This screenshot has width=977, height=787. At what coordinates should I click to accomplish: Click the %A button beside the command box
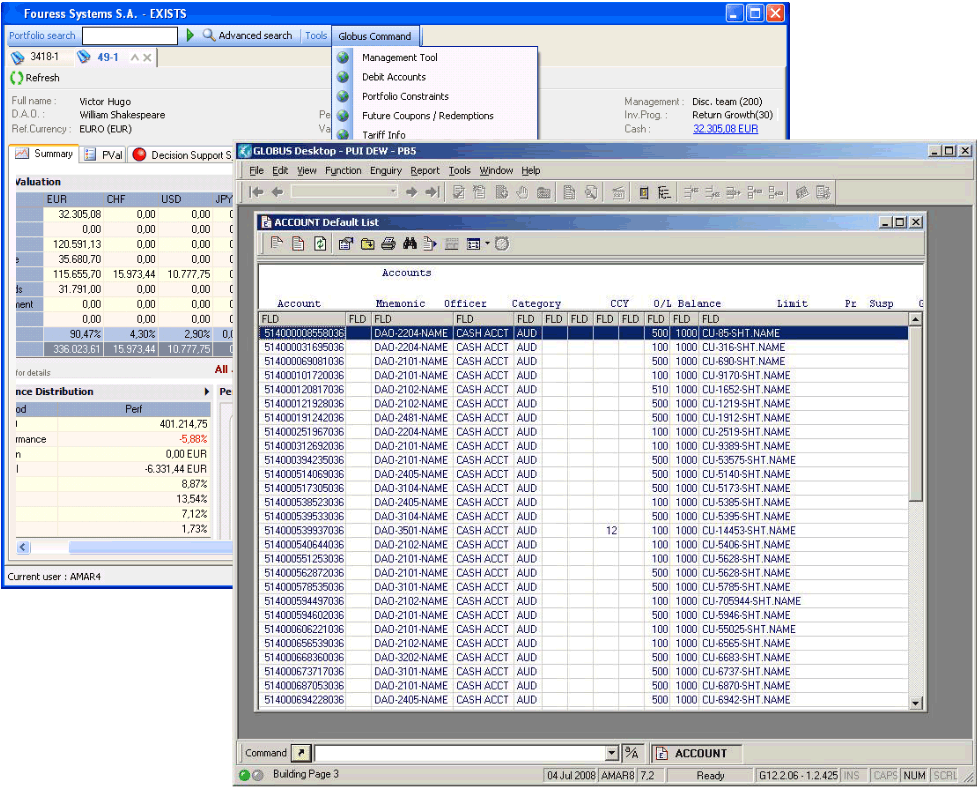coord(631,753)
